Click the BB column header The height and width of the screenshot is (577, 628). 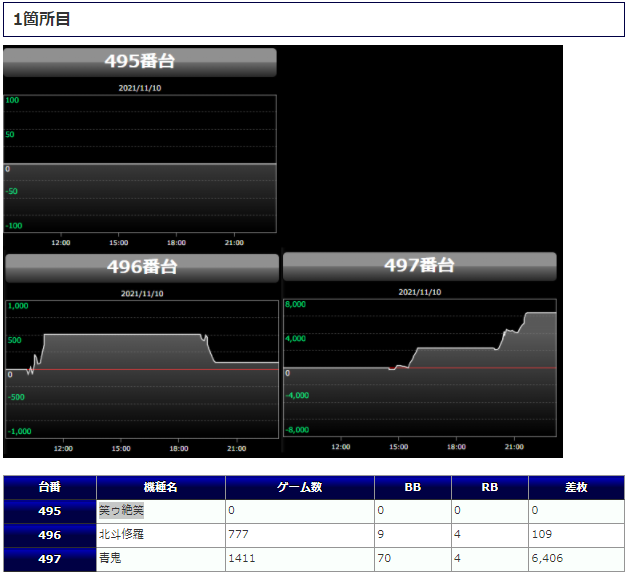413,487
